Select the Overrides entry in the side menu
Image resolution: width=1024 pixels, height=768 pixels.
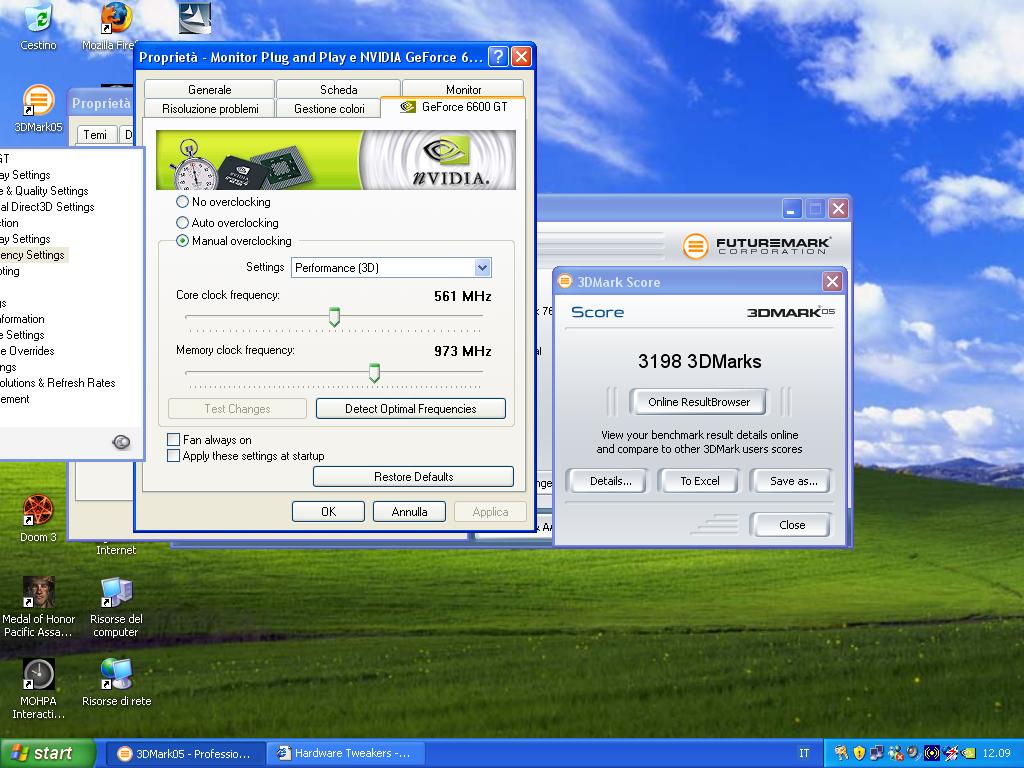pyautogui.click(x=27, y=351)
